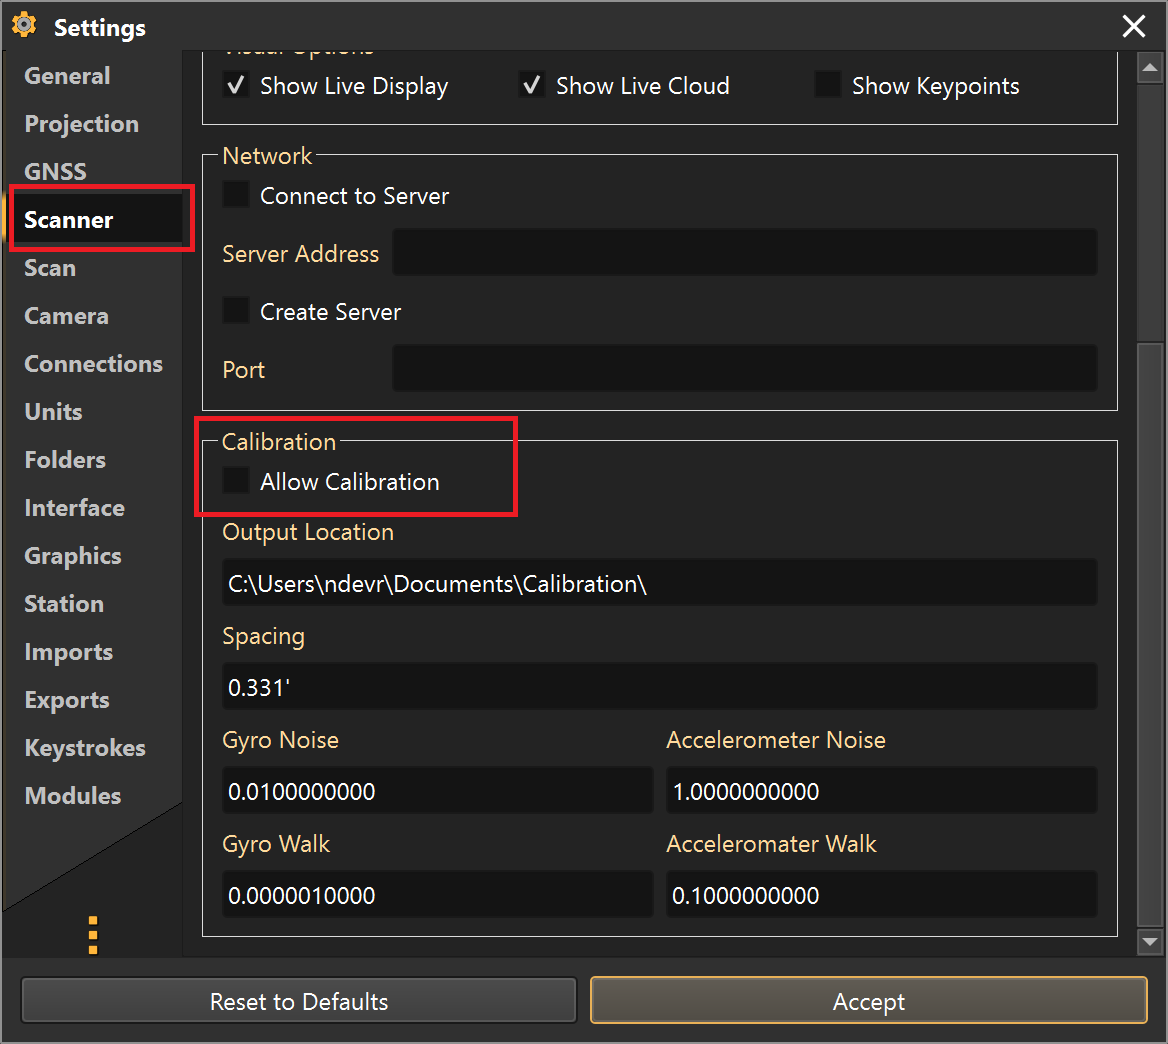Enable the Allow Calibration checkbox
Image resolution: width=1168 pixels, height=1044 pixels.
(236, 481)
